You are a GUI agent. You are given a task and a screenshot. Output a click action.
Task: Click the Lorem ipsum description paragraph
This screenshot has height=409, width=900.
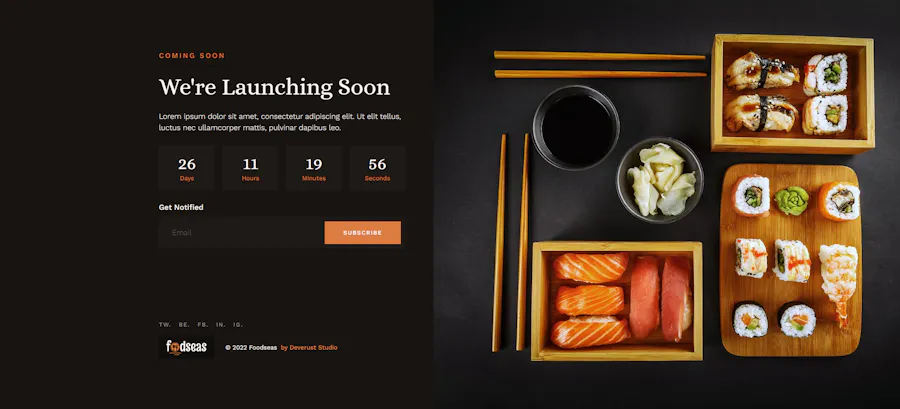click(x=280, y=122)
